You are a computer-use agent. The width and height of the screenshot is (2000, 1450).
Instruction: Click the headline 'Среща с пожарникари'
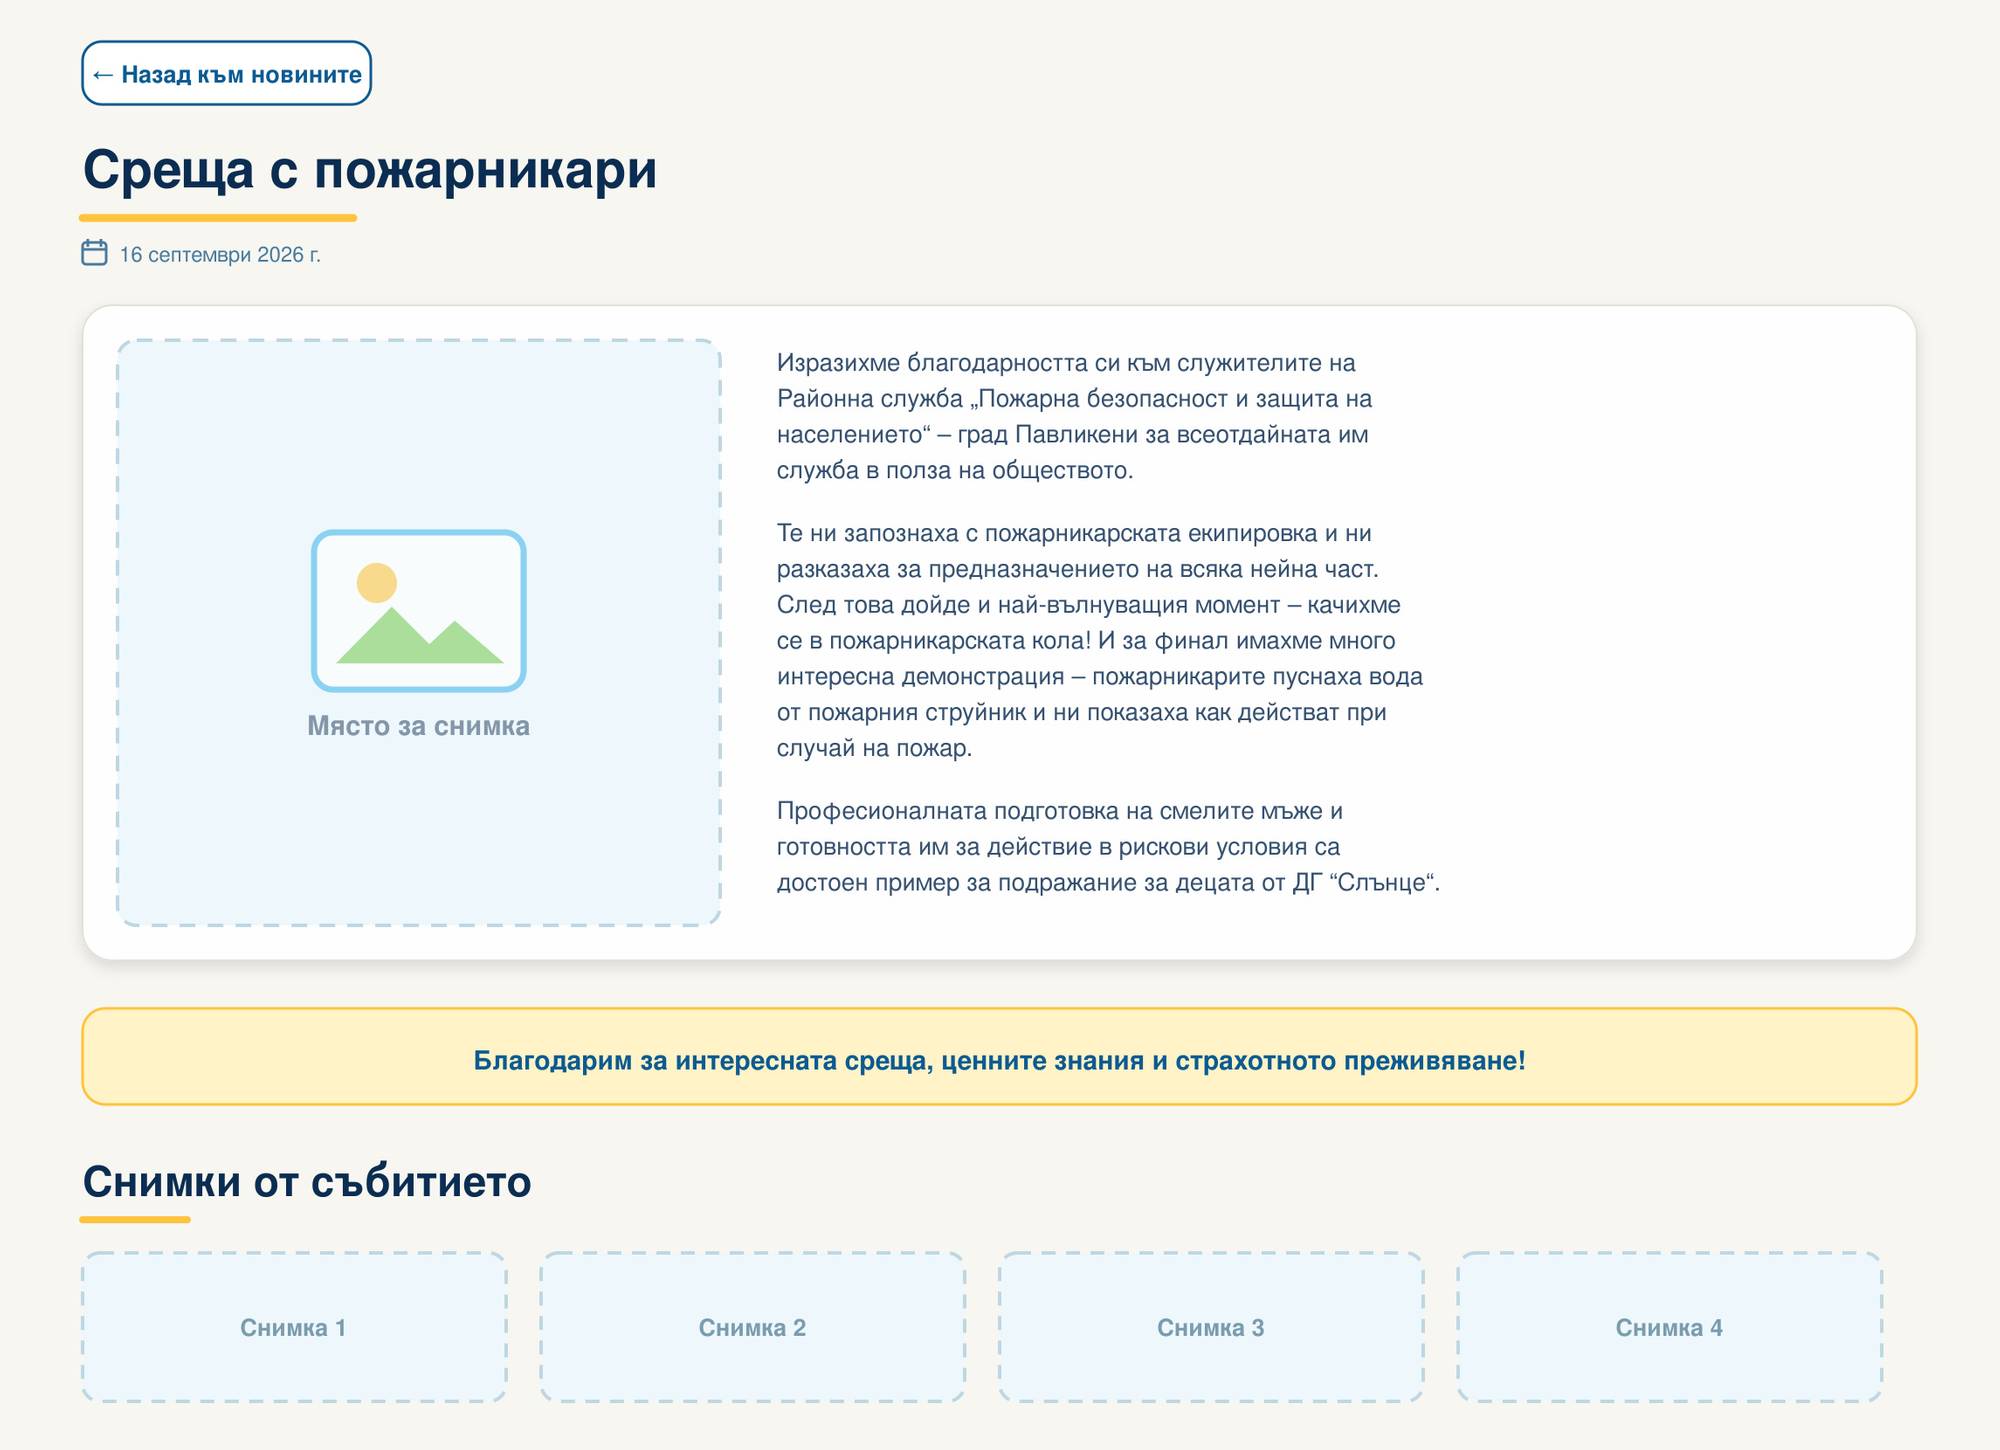[370, 169]
